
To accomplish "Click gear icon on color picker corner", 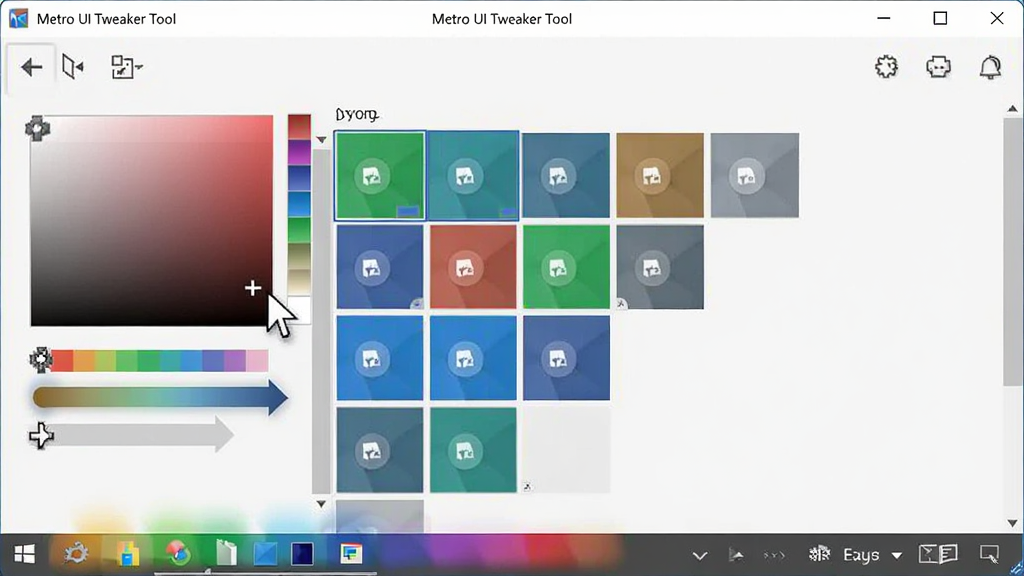I will point(37,128).
